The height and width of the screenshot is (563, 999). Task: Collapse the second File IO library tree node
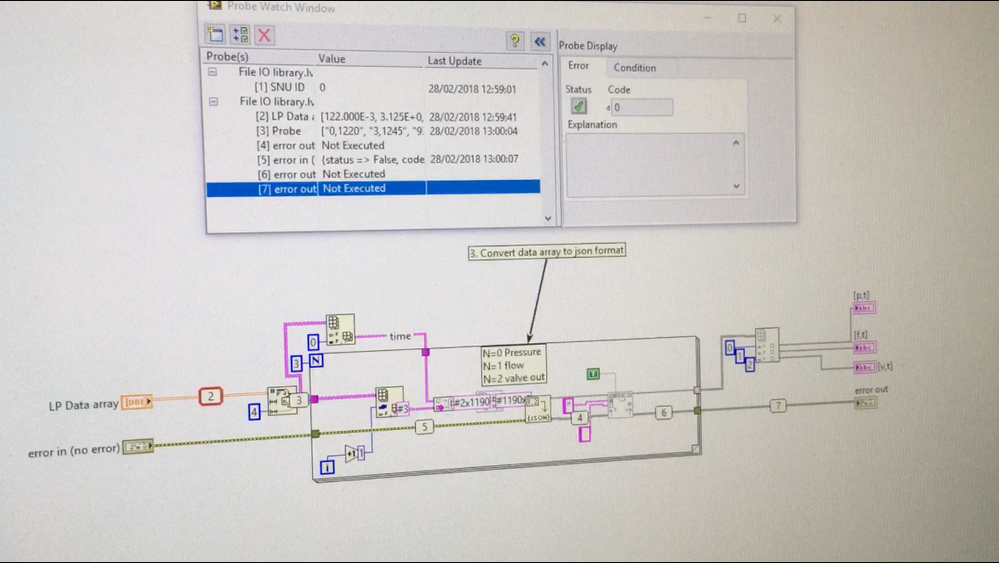[x=212, y=102]
